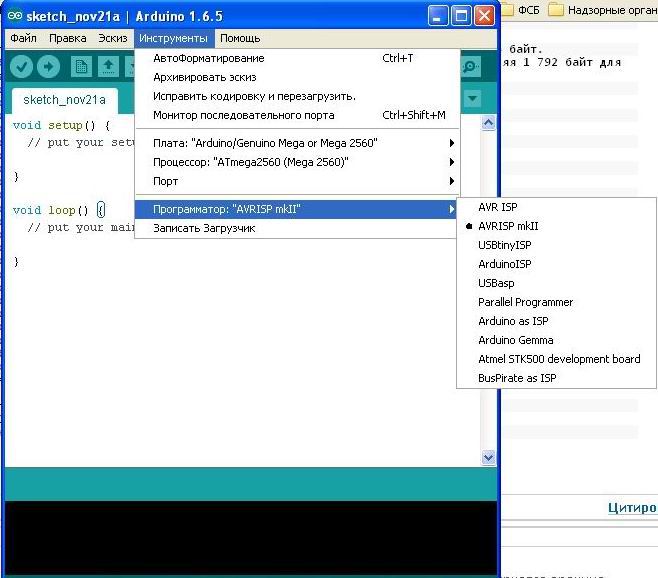This screenshot has width=658, height=578.
Task: Open the Эскиз menu
Action: pyautogui.click(x=112, y=38)
